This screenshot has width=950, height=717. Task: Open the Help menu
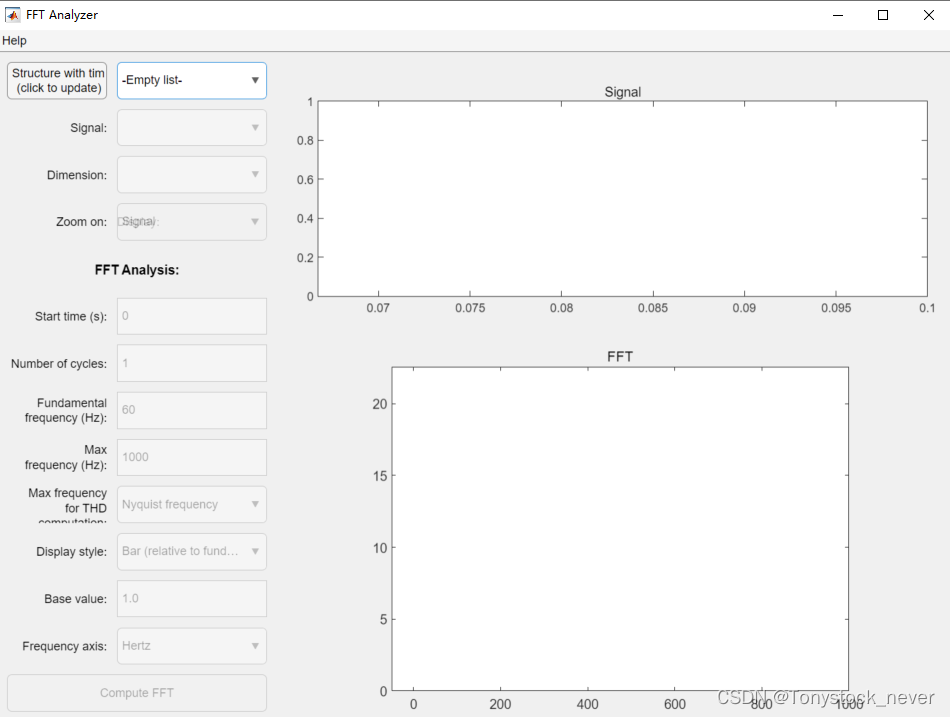[14, 40]
